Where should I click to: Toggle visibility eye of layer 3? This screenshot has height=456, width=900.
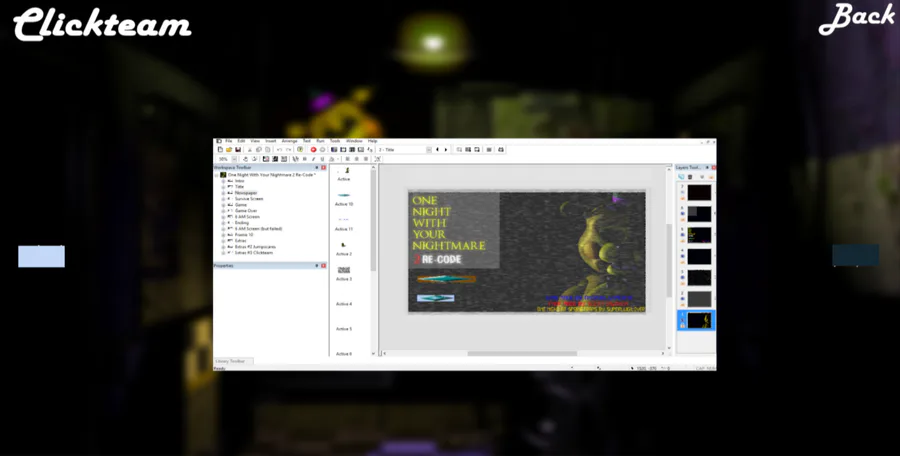pyautogui.click(x=682, y=277)
